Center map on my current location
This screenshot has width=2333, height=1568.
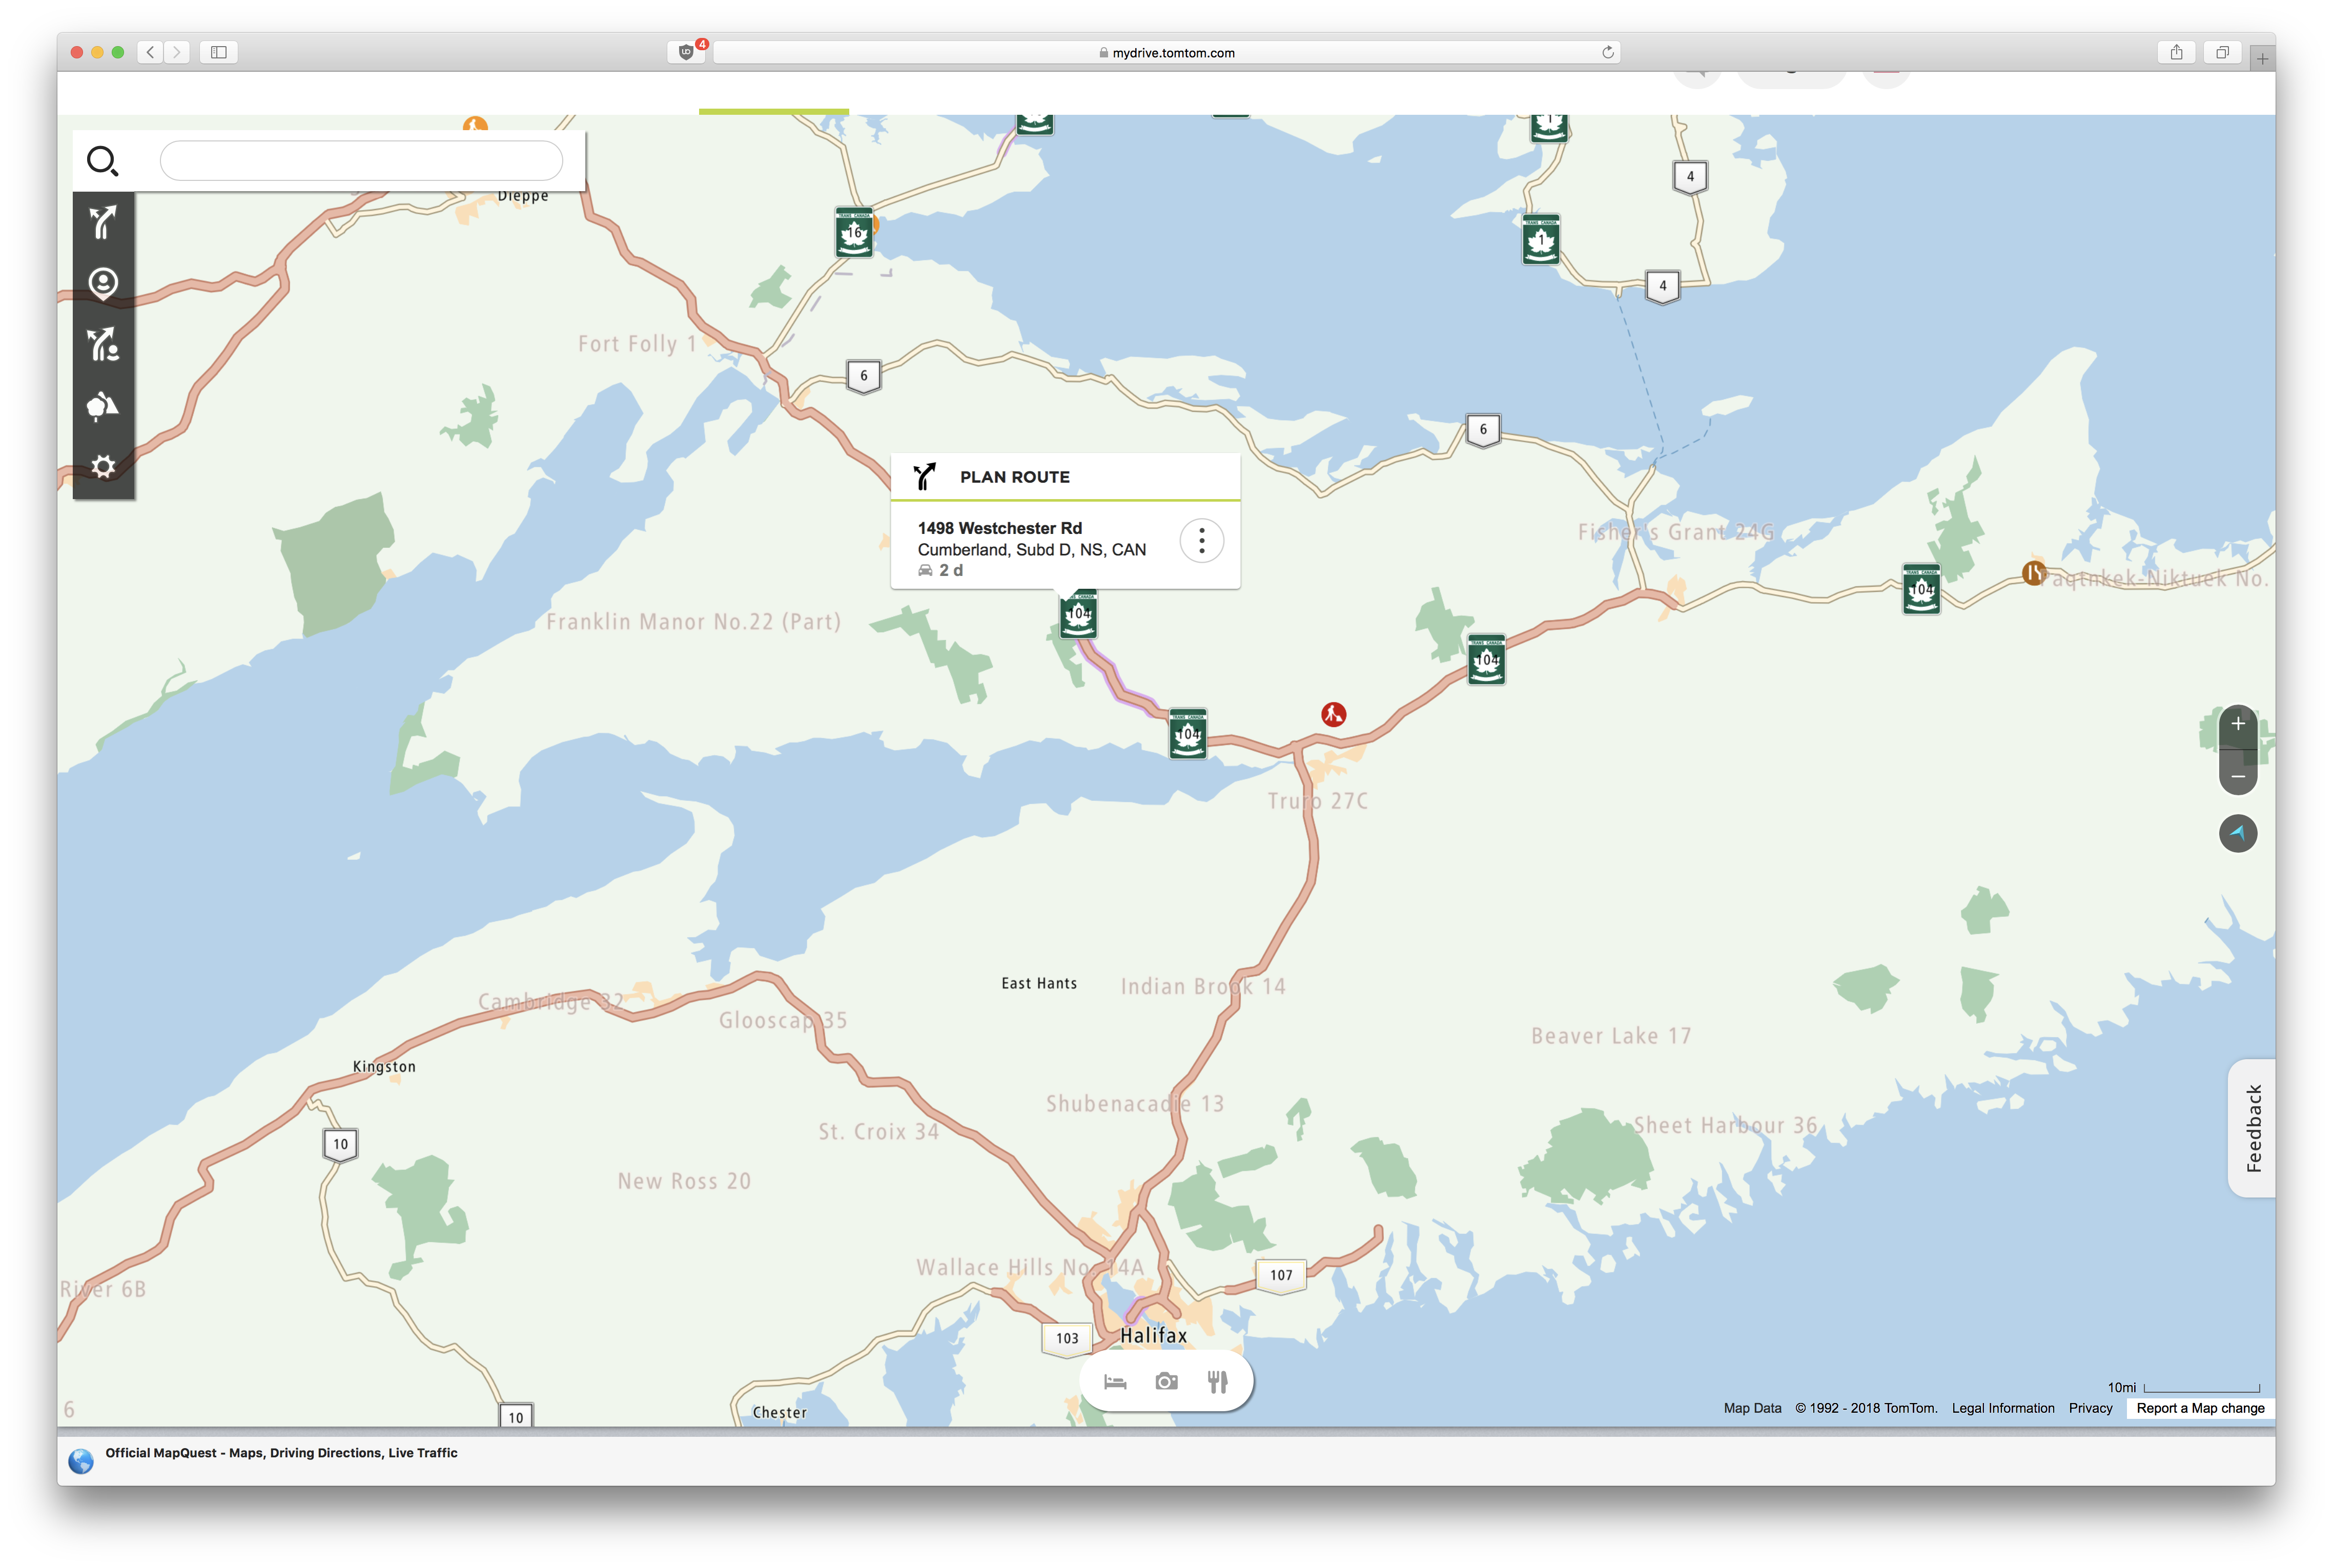2238,833
